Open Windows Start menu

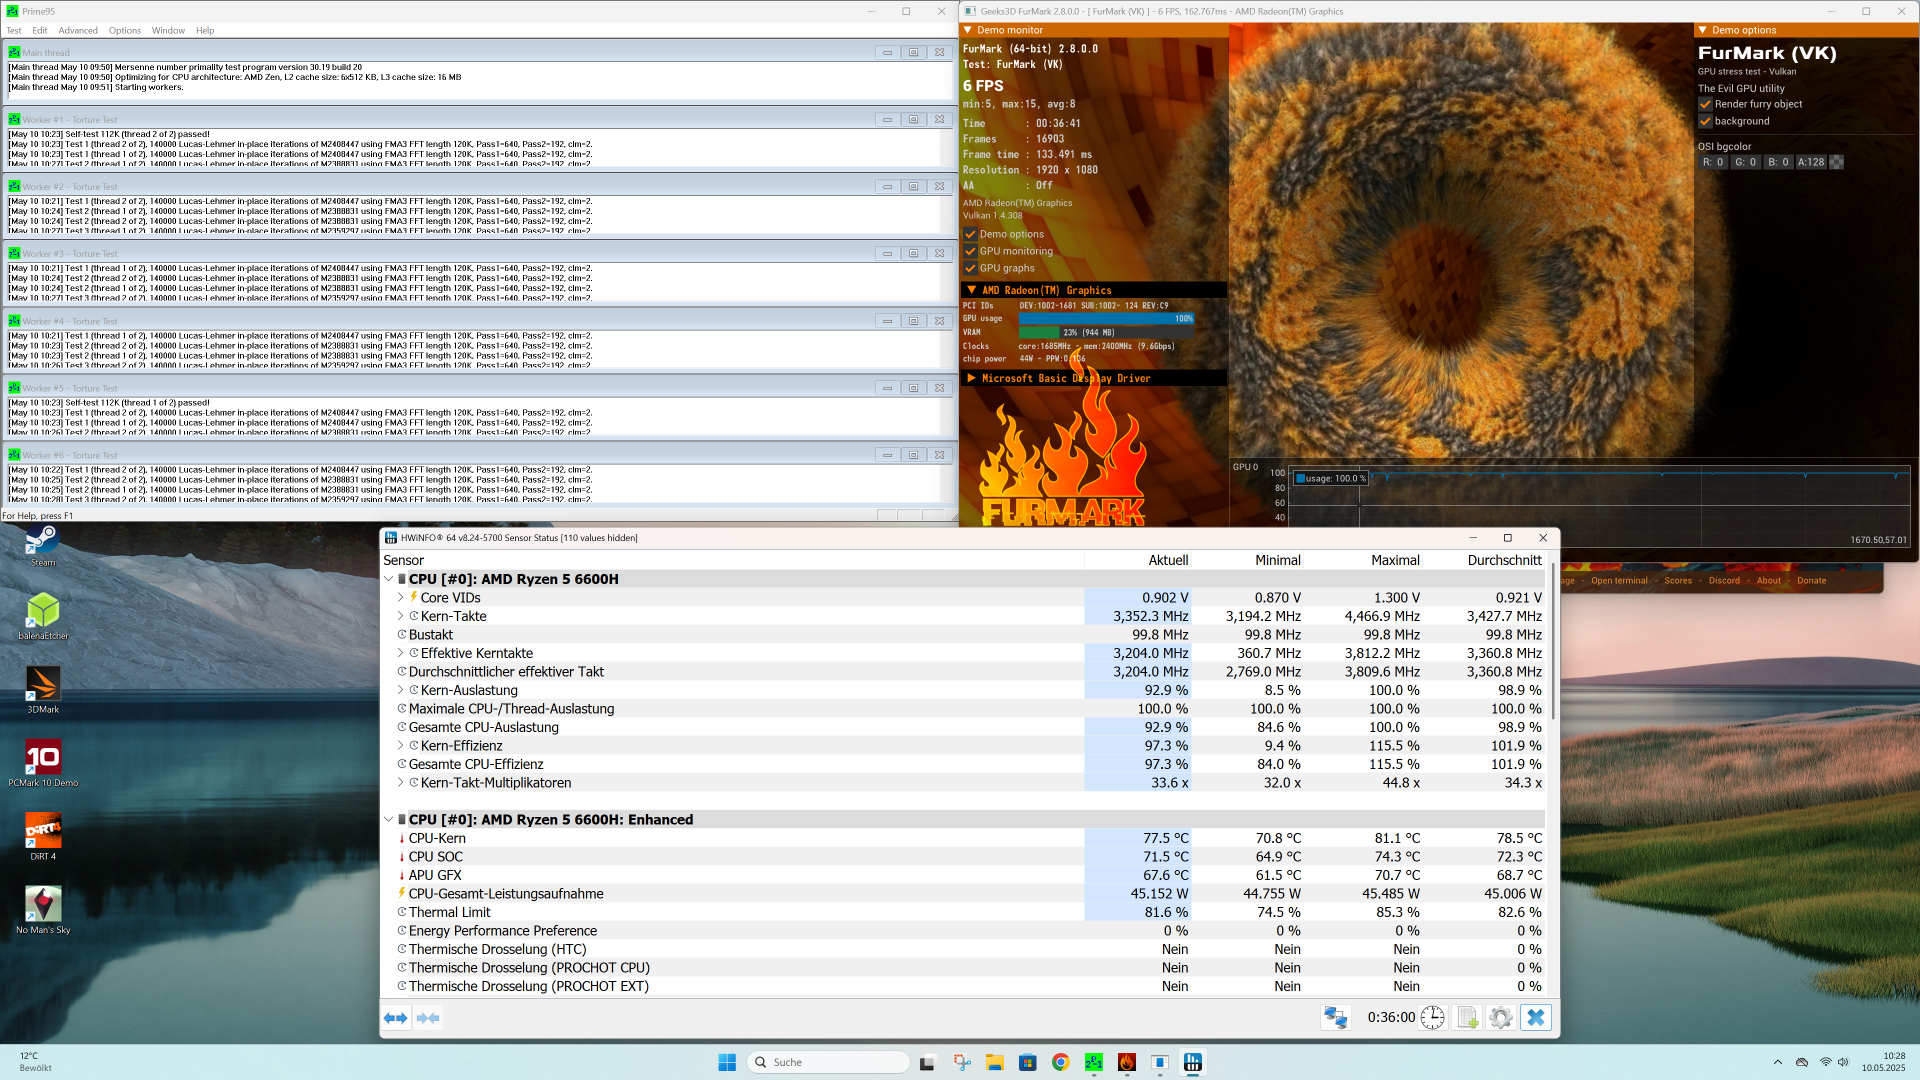point(727,1062)
